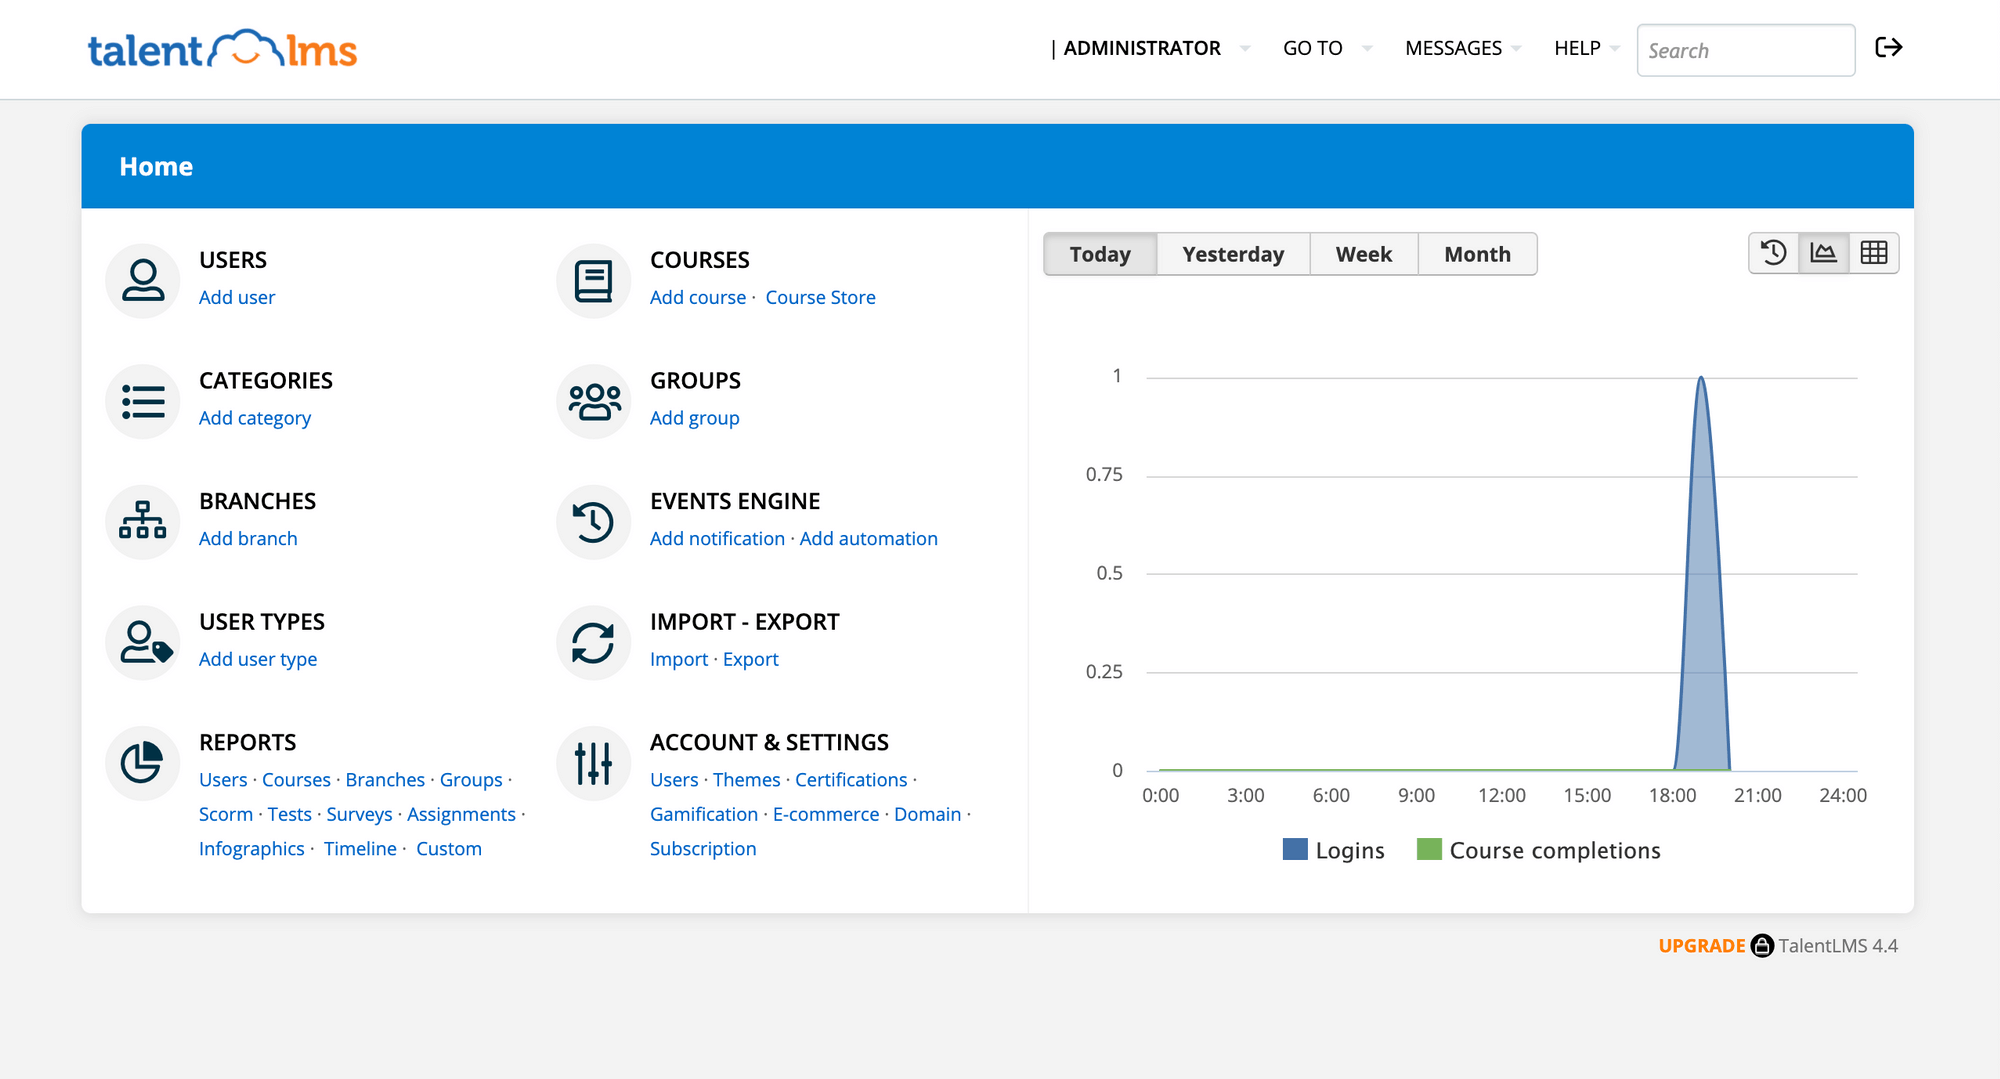Open the GO TO dropdown
The image size is (2000, 1079).
coord(1312,48)
